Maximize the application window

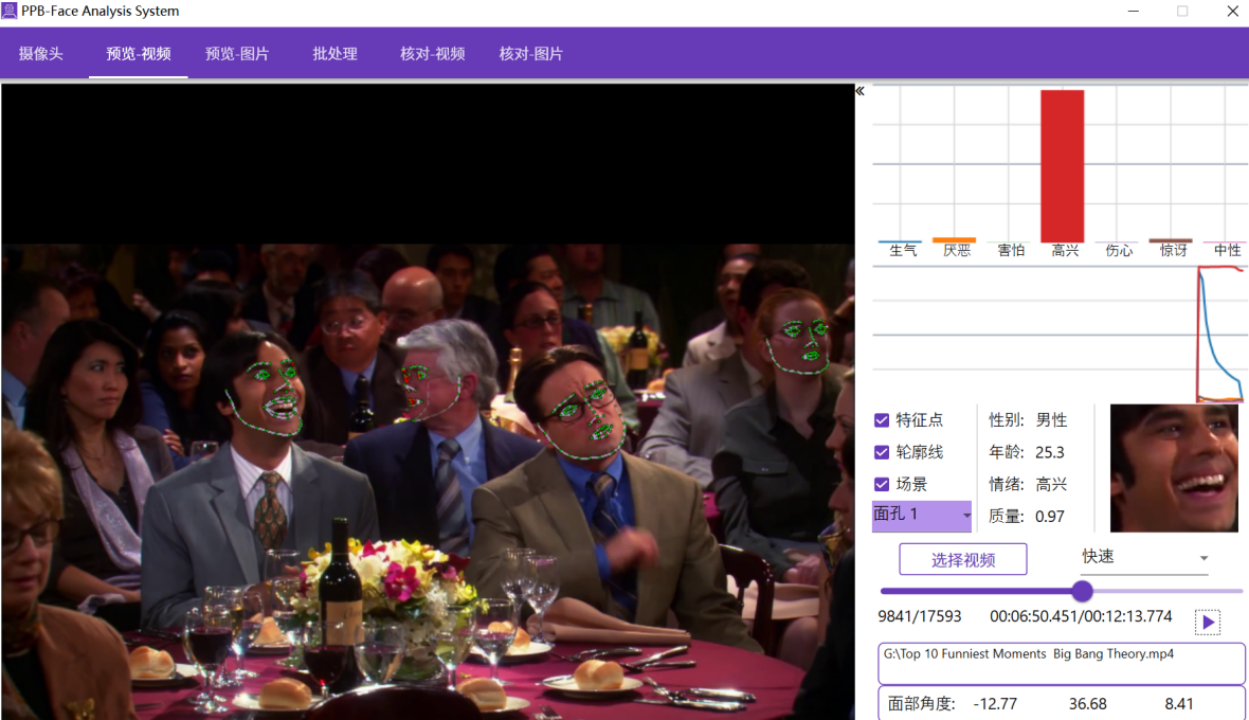(x=1182, y=12)
